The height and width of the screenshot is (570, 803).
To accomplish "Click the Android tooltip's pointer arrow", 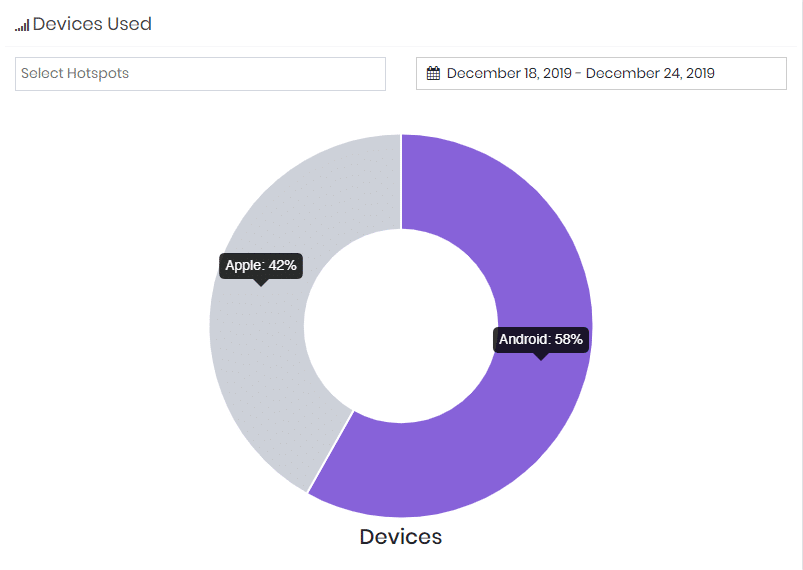I will [540, 356].
